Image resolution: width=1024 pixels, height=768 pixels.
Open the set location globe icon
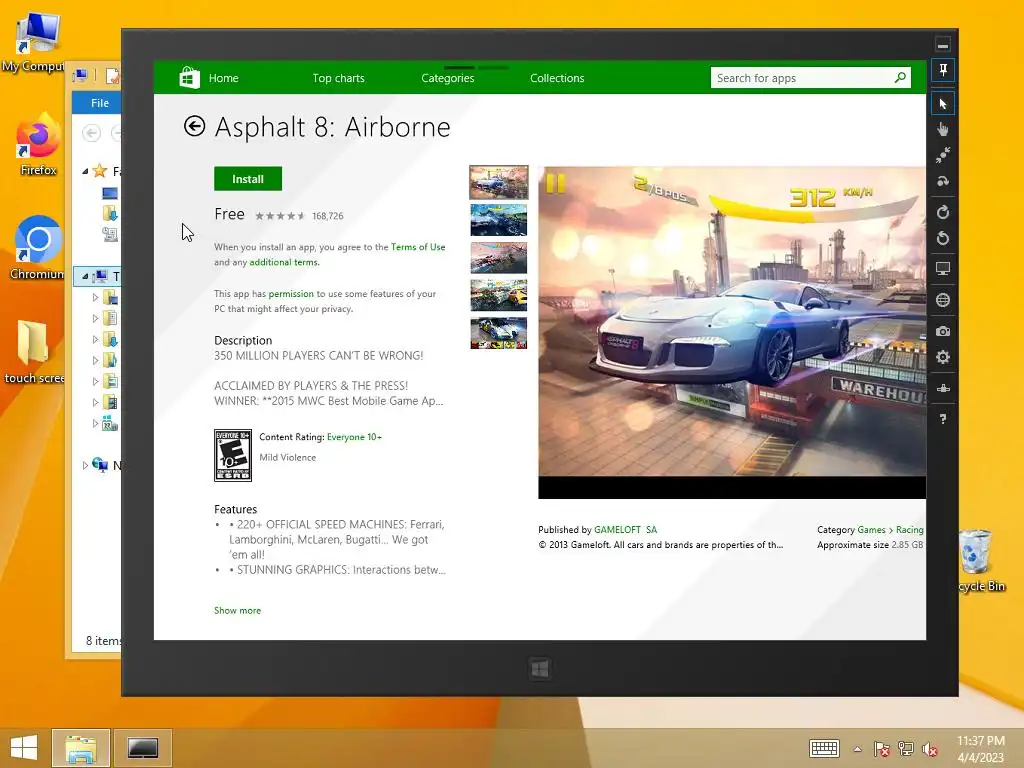click(943, 300)
